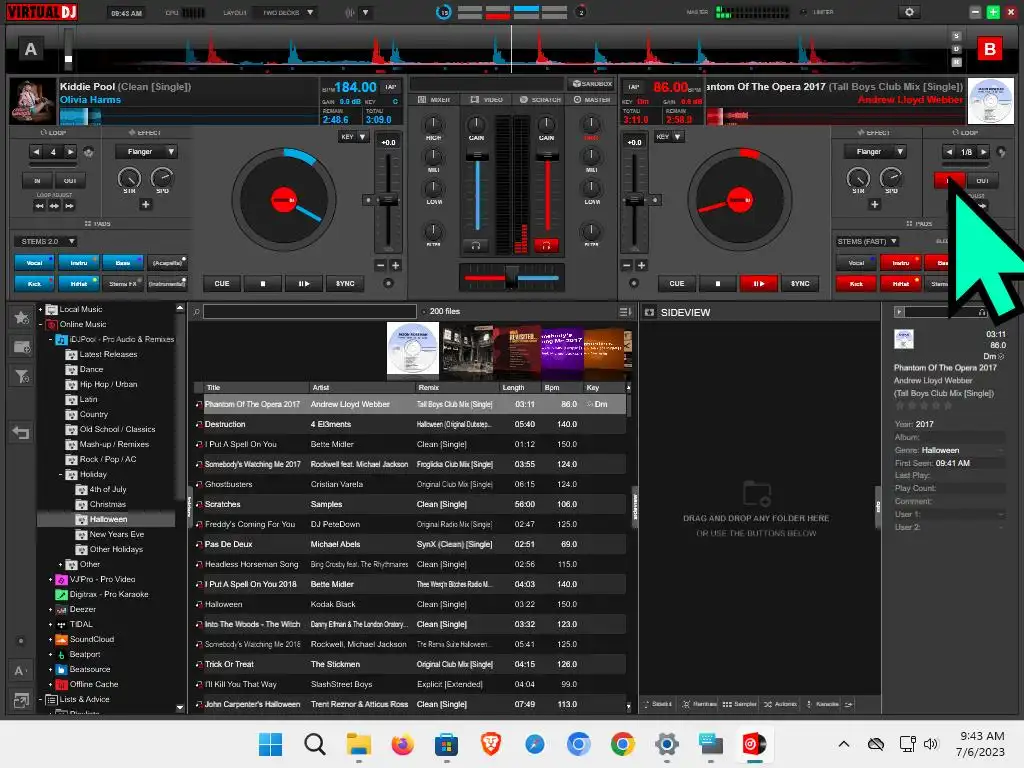This screenshot has height=768, width=1024.
Task: Open sidebar favorites folder icon
Action: (x=22, y=318)
